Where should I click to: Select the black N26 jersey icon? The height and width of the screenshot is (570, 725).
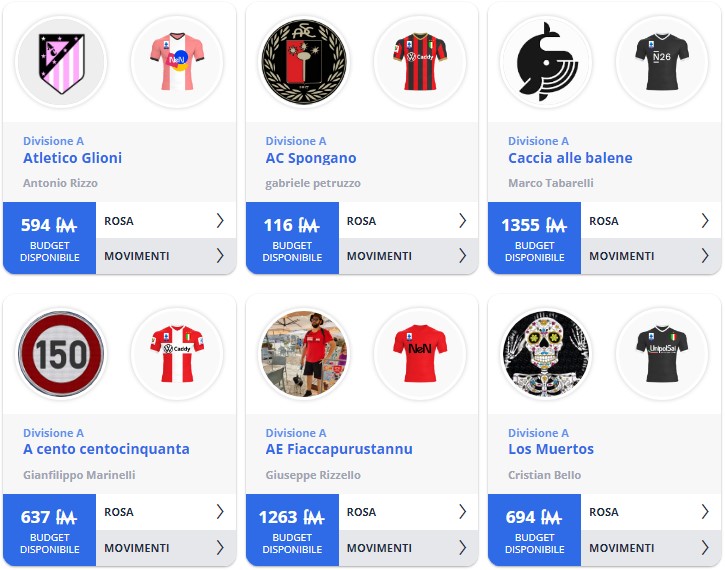pyautogui.click(x=662, y=62)
